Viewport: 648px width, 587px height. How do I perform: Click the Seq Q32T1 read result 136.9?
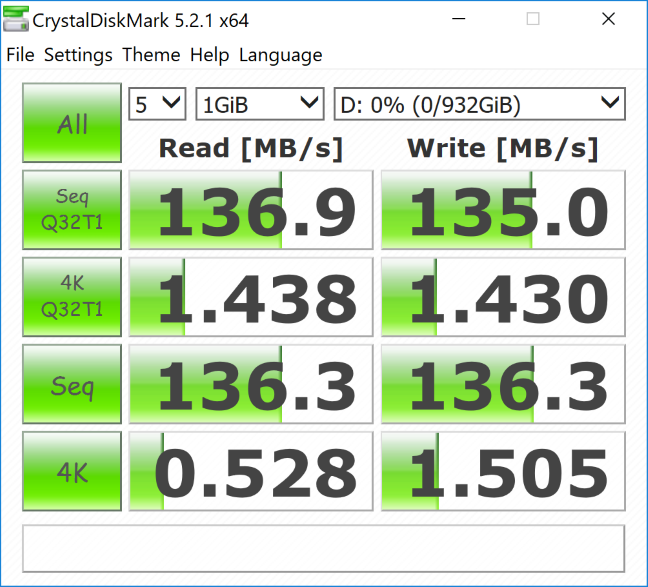coord(251,210)
